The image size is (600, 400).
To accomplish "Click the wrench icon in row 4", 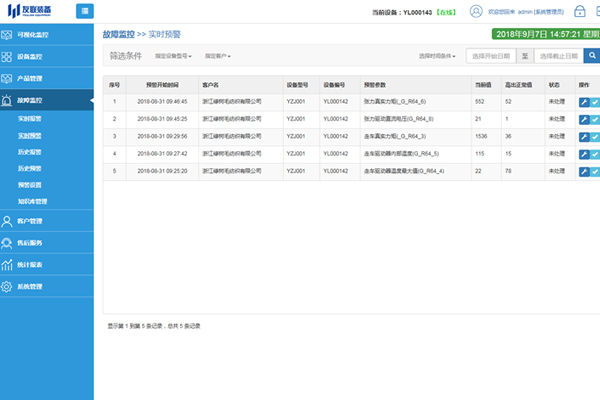I will tap(584, 154).
